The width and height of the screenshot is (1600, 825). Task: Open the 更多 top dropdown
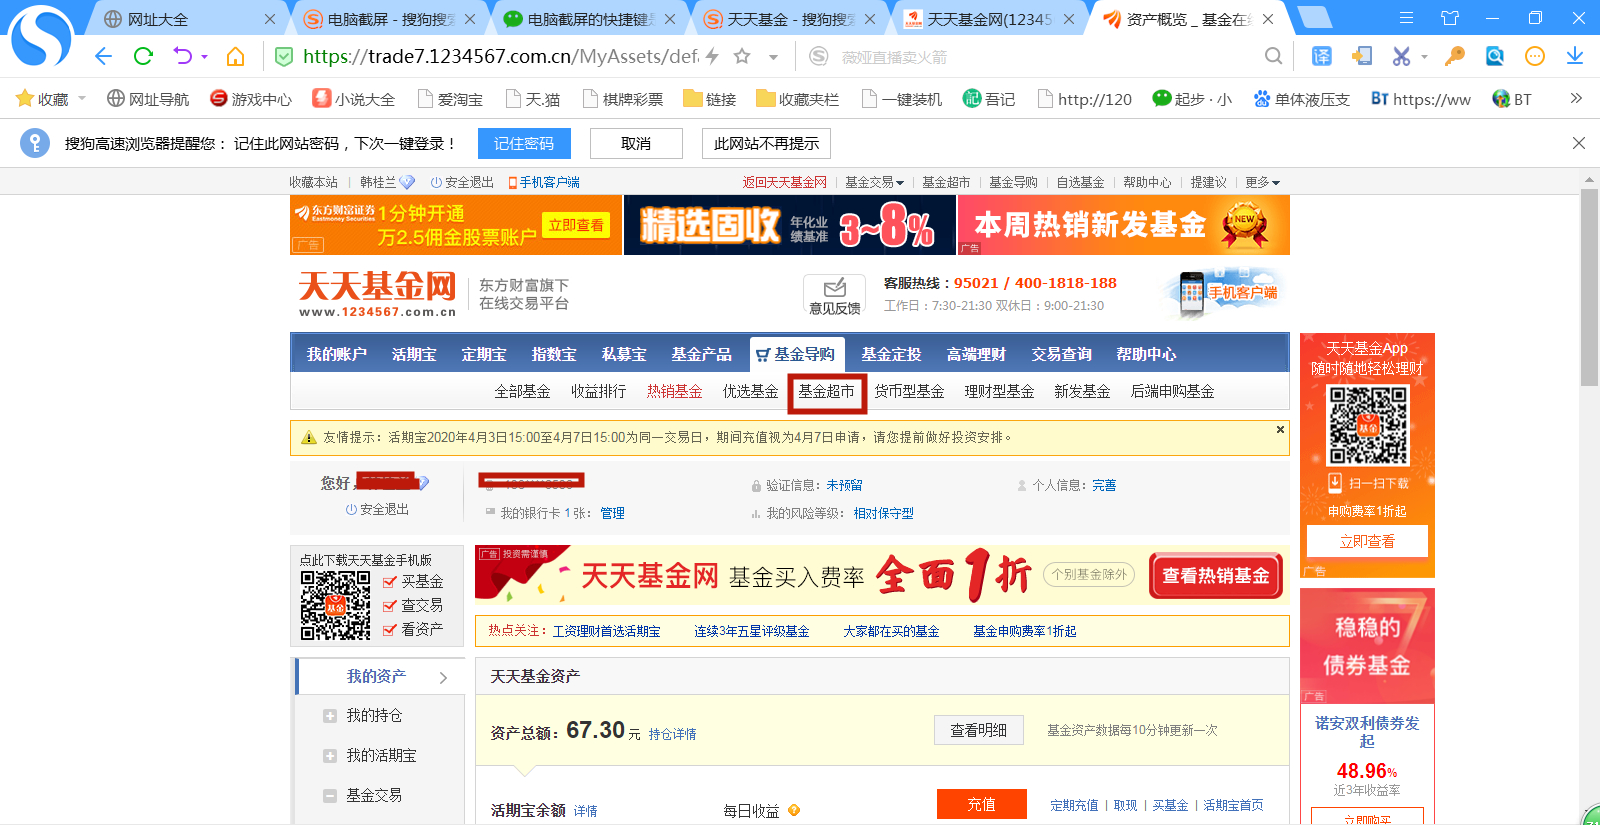pos(1262,182)
